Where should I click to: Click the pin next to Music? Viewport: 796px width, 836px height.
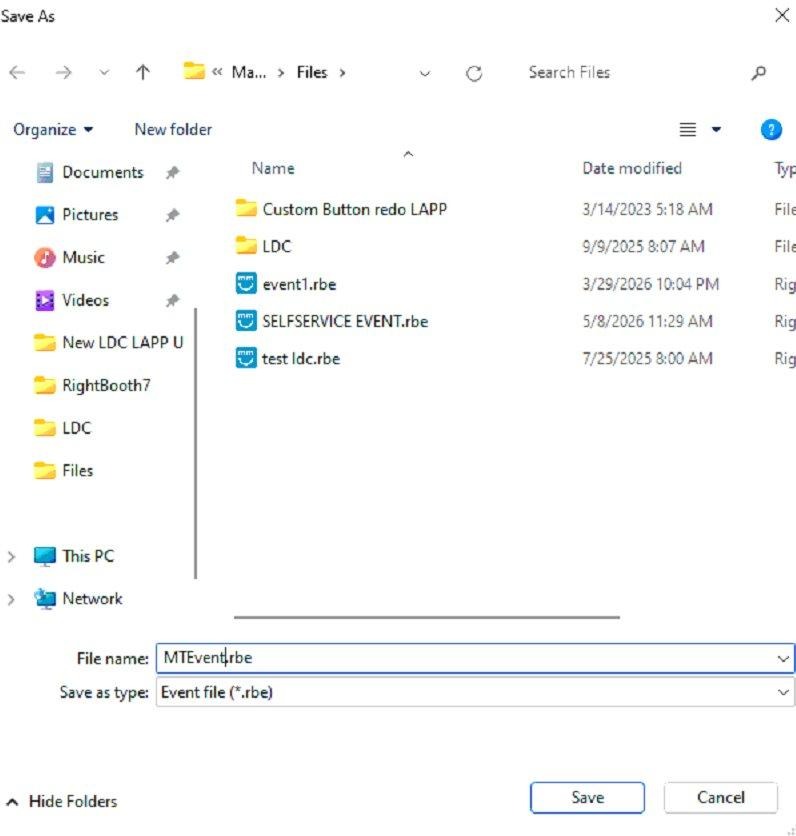coord(172,258)
